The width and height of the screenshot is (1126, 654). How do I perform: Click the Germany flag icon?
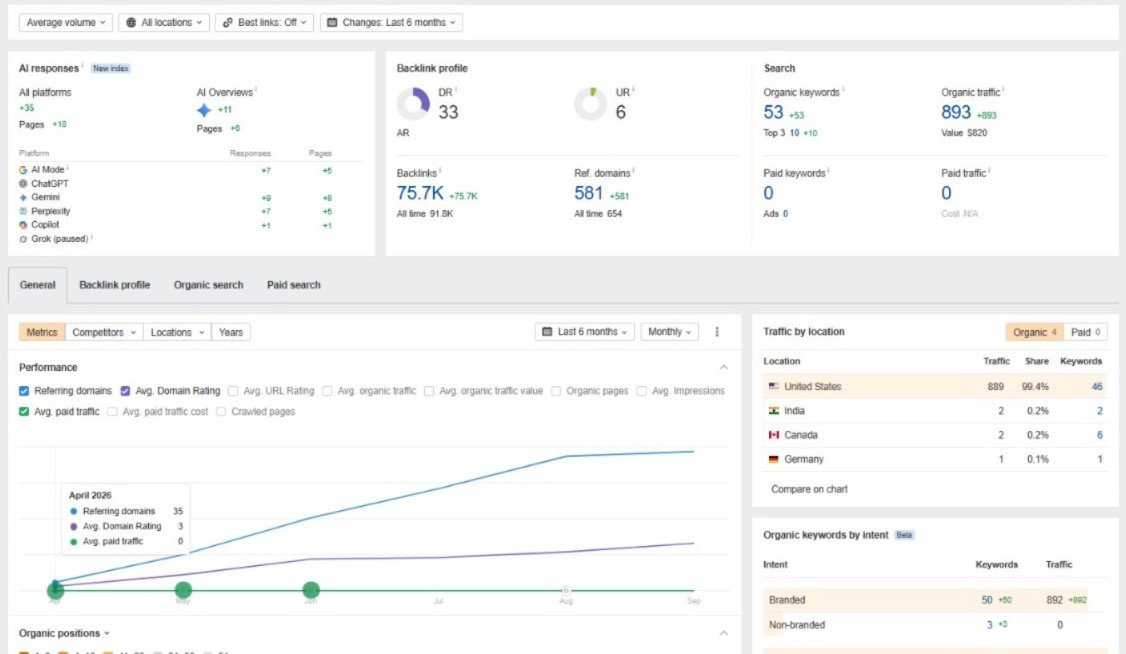tap(773, 459)
